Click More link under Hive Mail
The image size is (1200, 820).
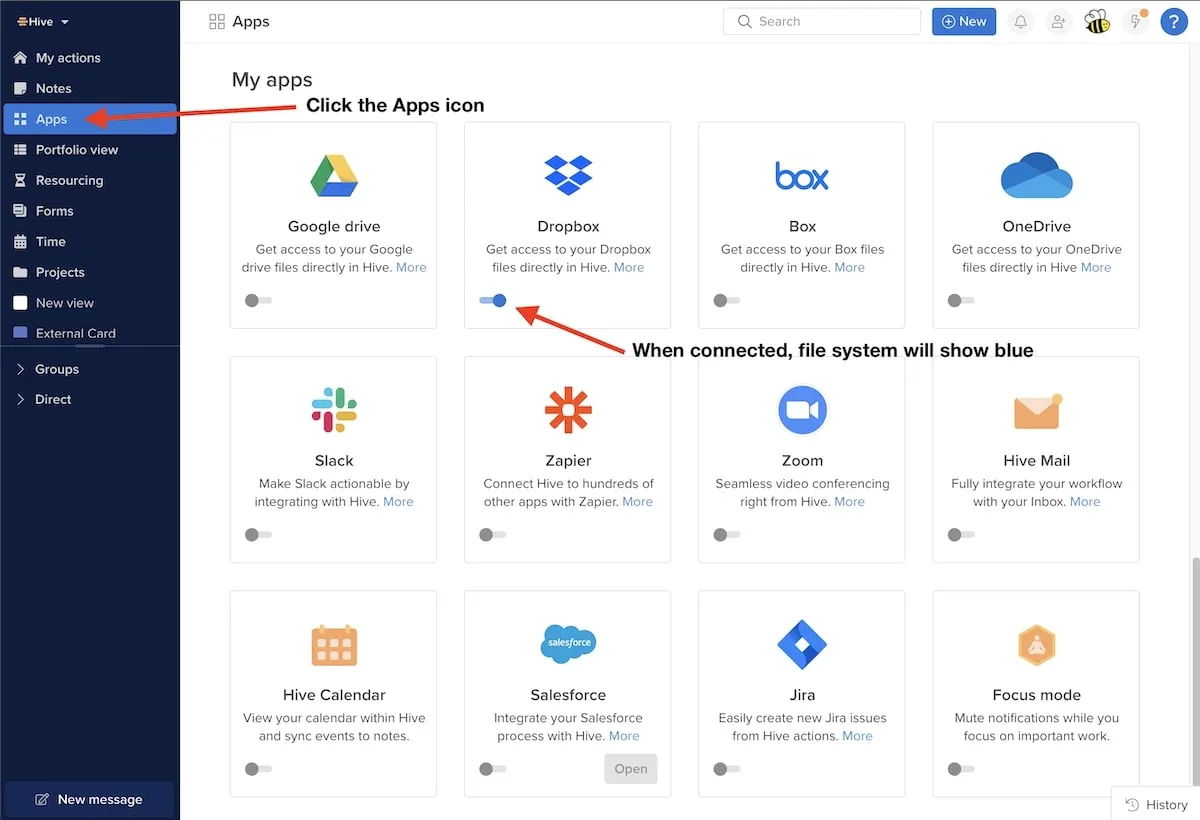(x=1085, y=502)
